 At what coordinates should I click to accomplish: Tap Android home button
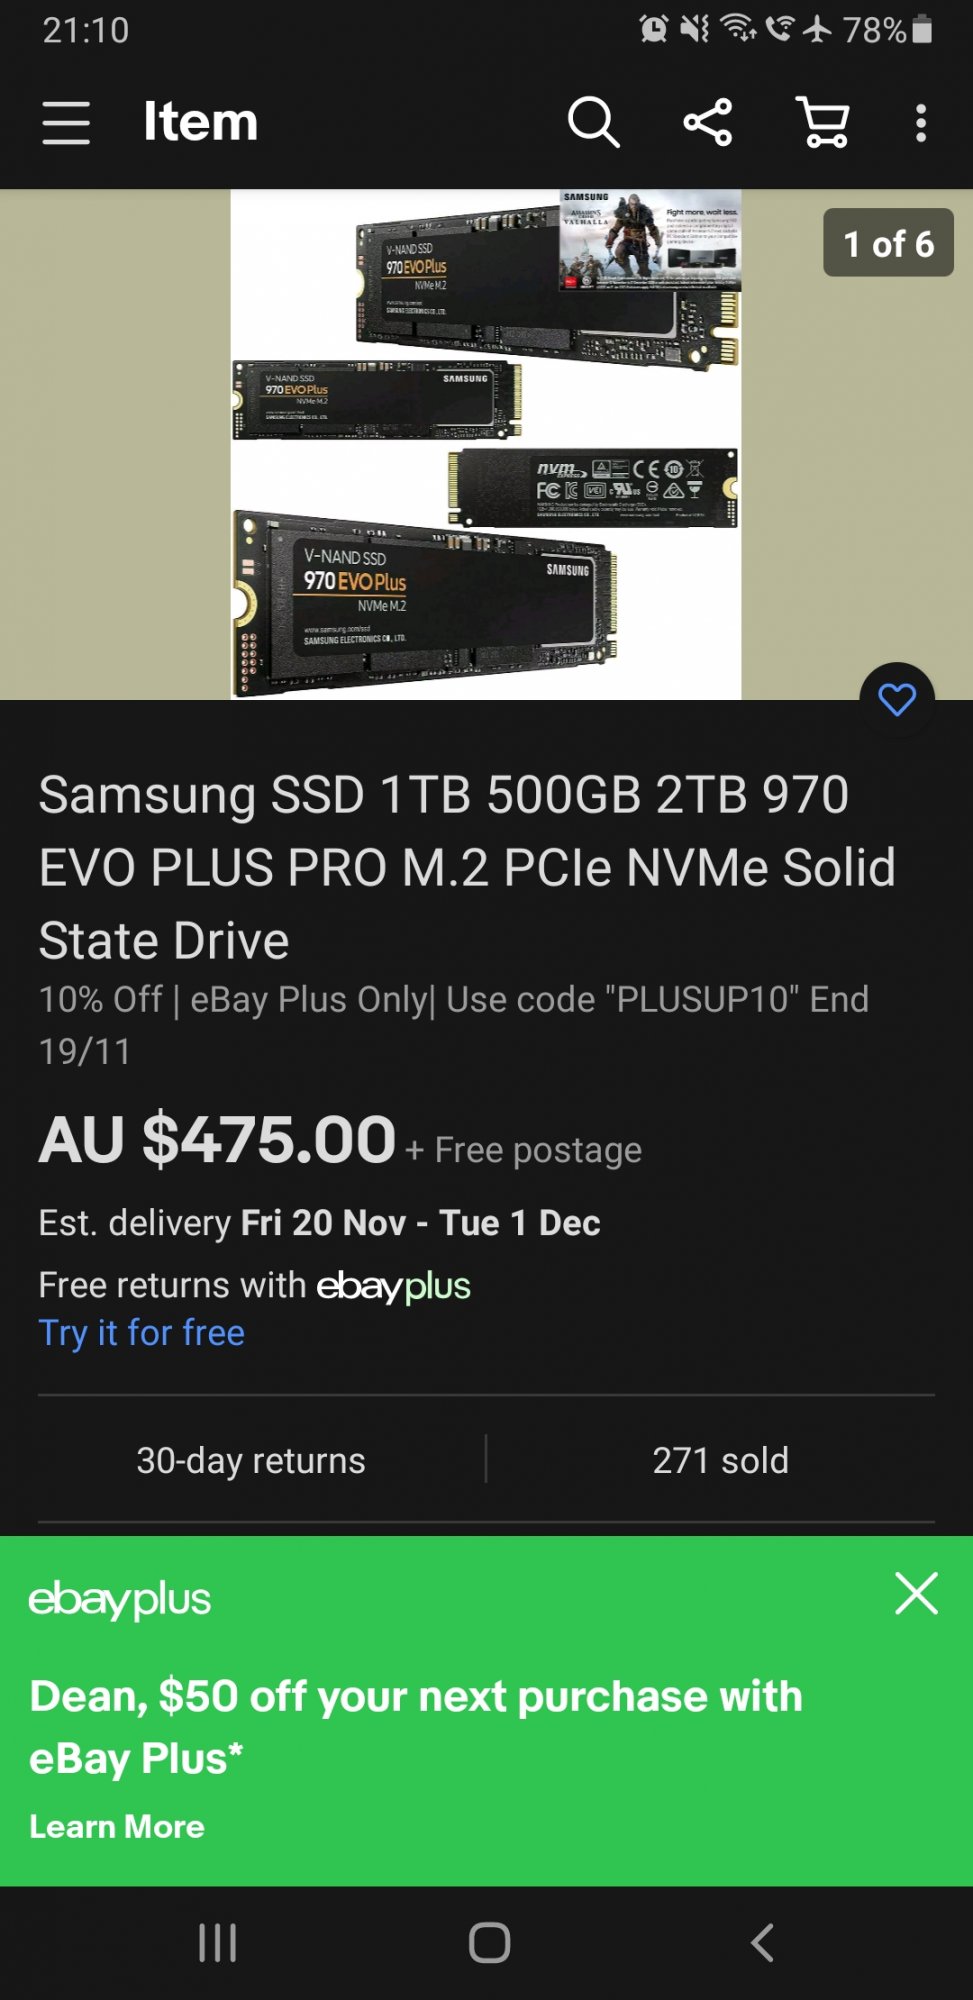[x=489, y=1943]
